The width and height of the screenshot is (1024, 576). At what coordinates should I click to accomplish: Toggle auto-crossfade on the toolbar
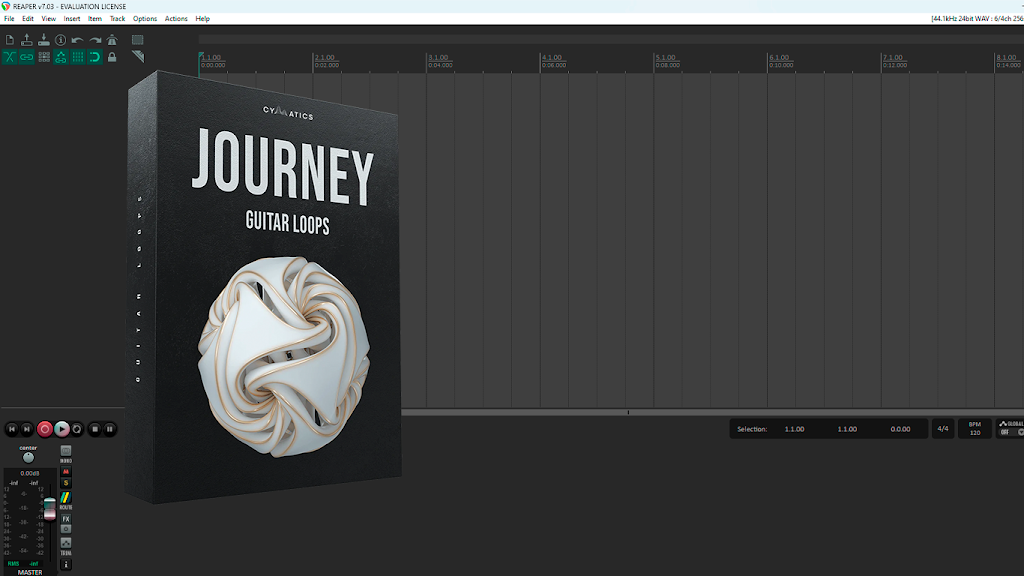10,57
